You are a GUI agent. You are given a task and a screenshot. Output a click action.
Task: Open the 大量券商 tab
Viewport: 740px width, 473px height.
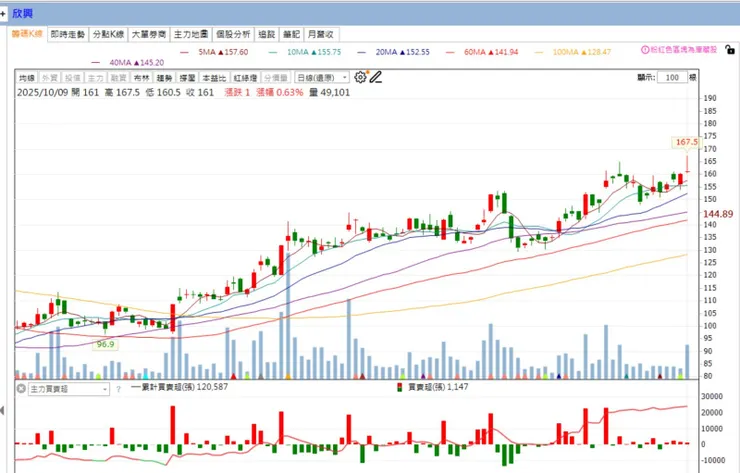pyautogui.click(x=149, y=34)
